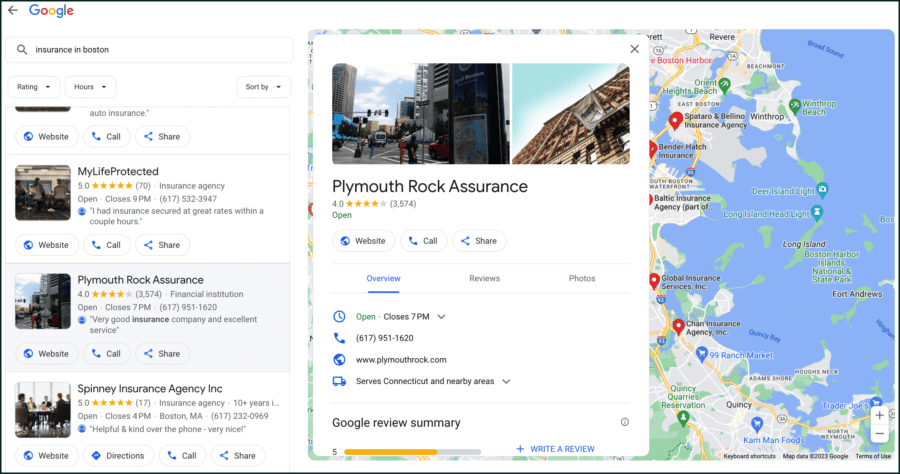The image size is (900, 474).
Task: Select Deer Island Light map marker
Action: point(823,190)
